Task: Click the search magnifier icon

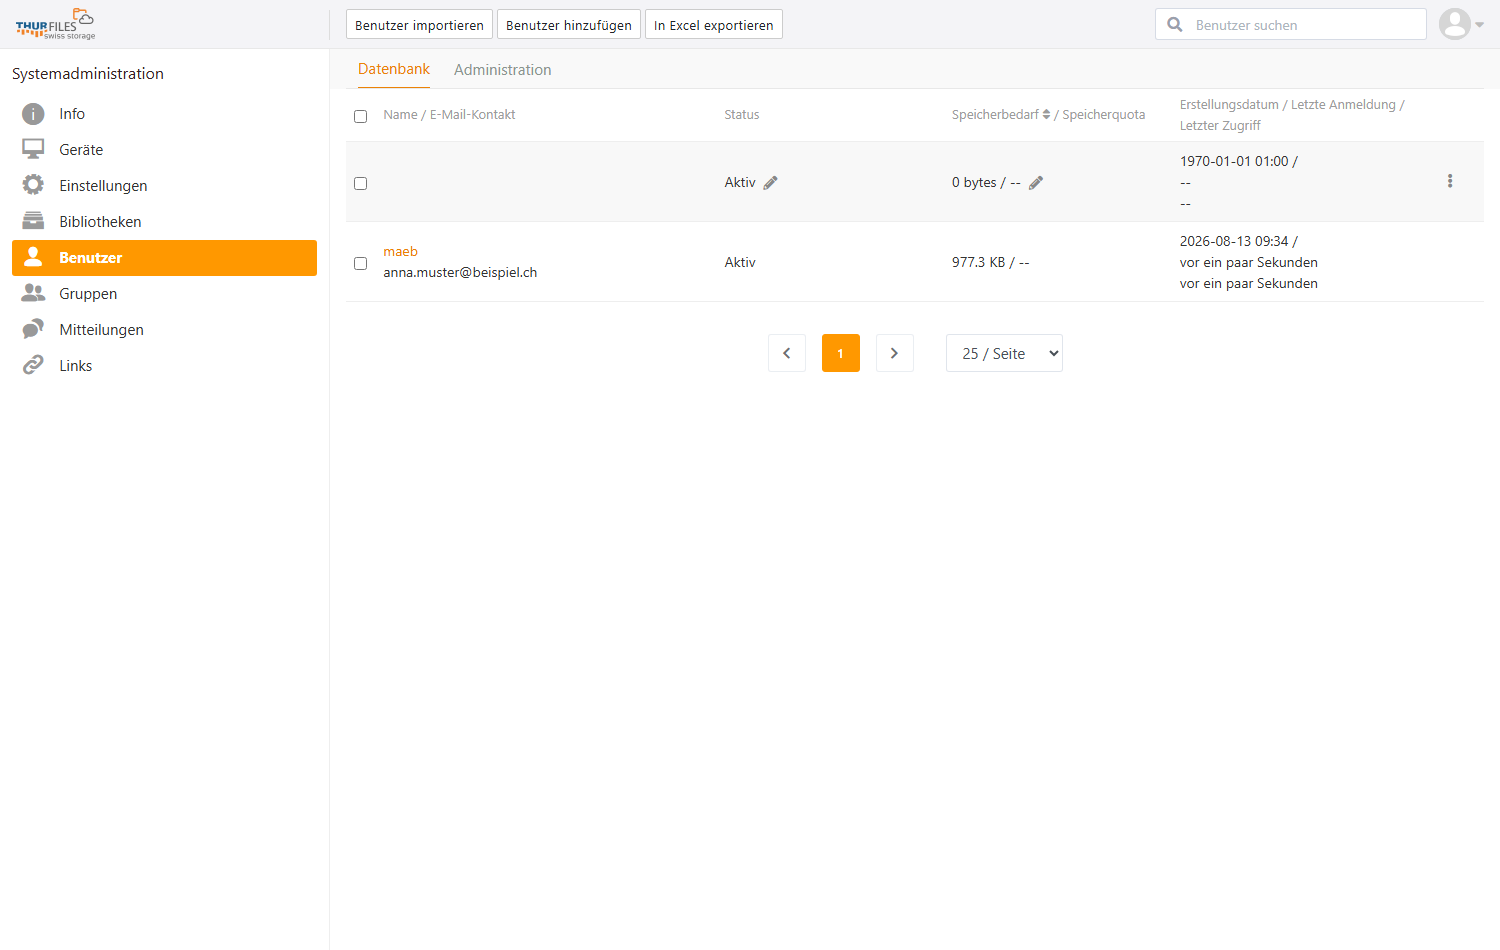Action: coord(1175,25)
